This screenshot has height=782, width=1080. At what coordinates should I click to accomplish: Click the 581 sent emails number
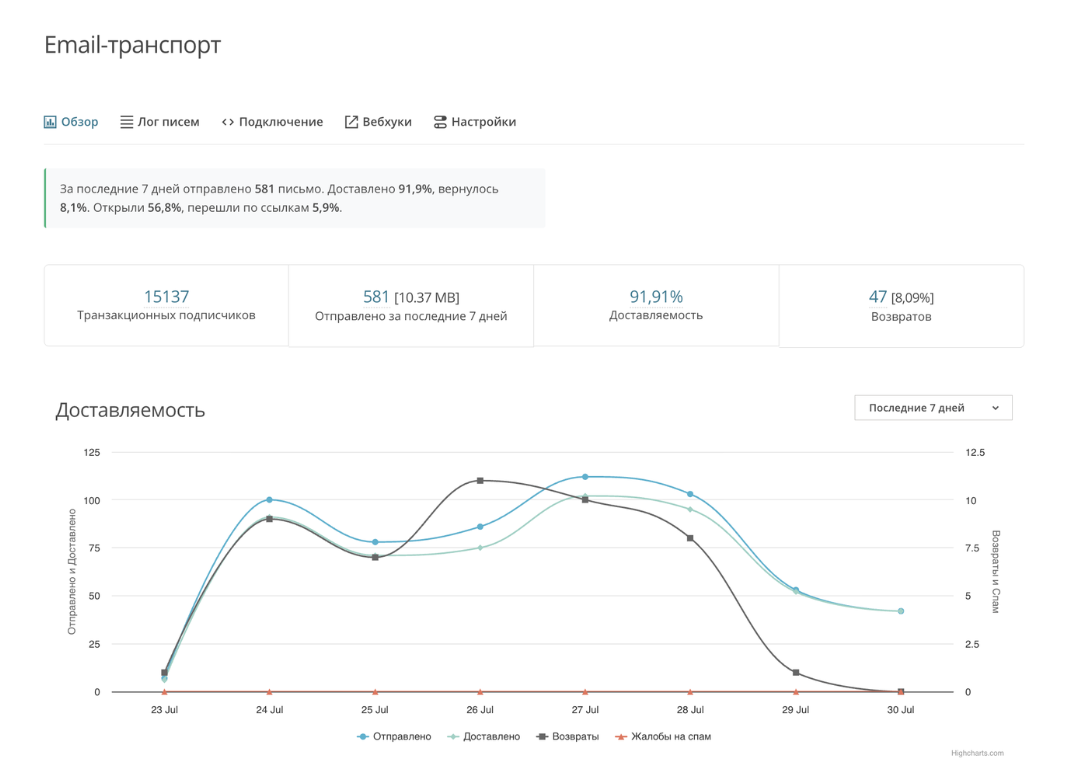coord(376,297)
